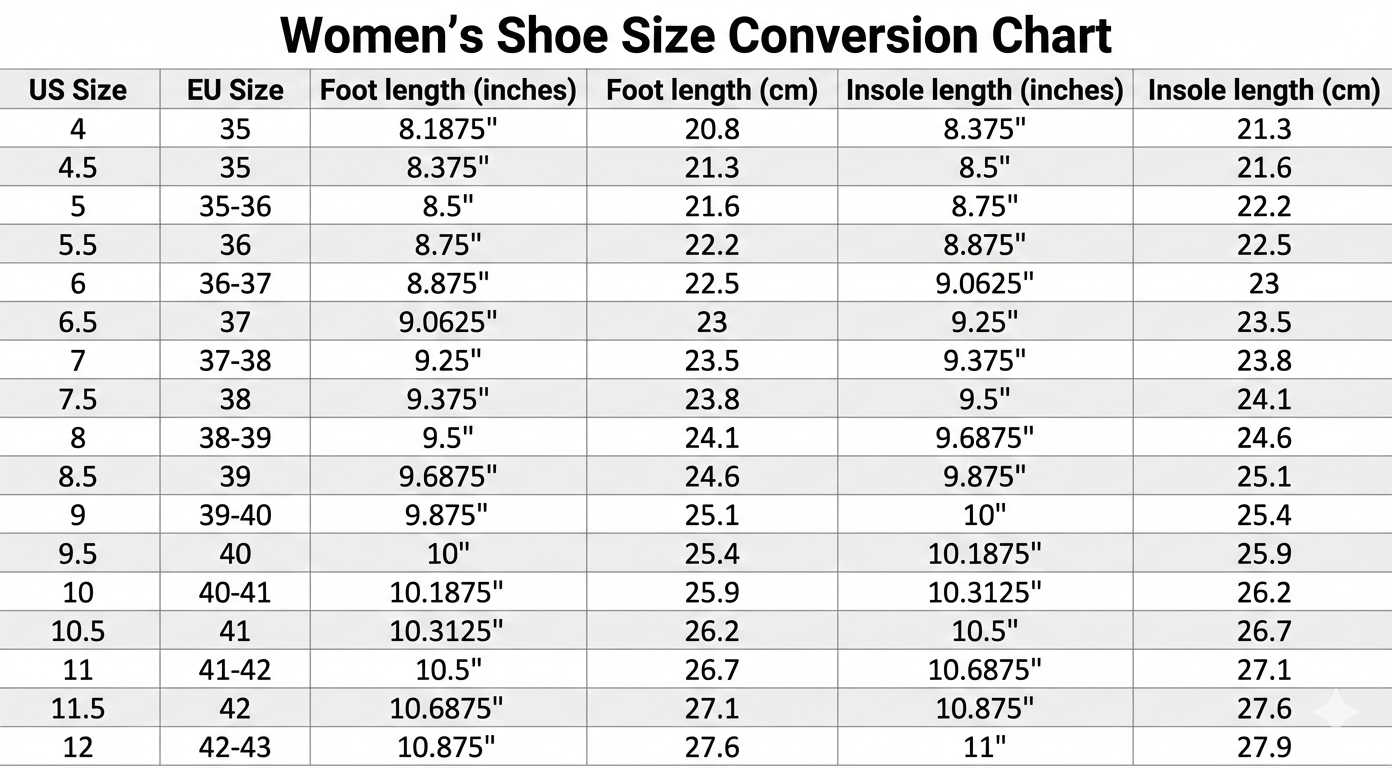1392x768 pixels.
Task: Select the 'EU Size' column header
Action: coord(235,90)
